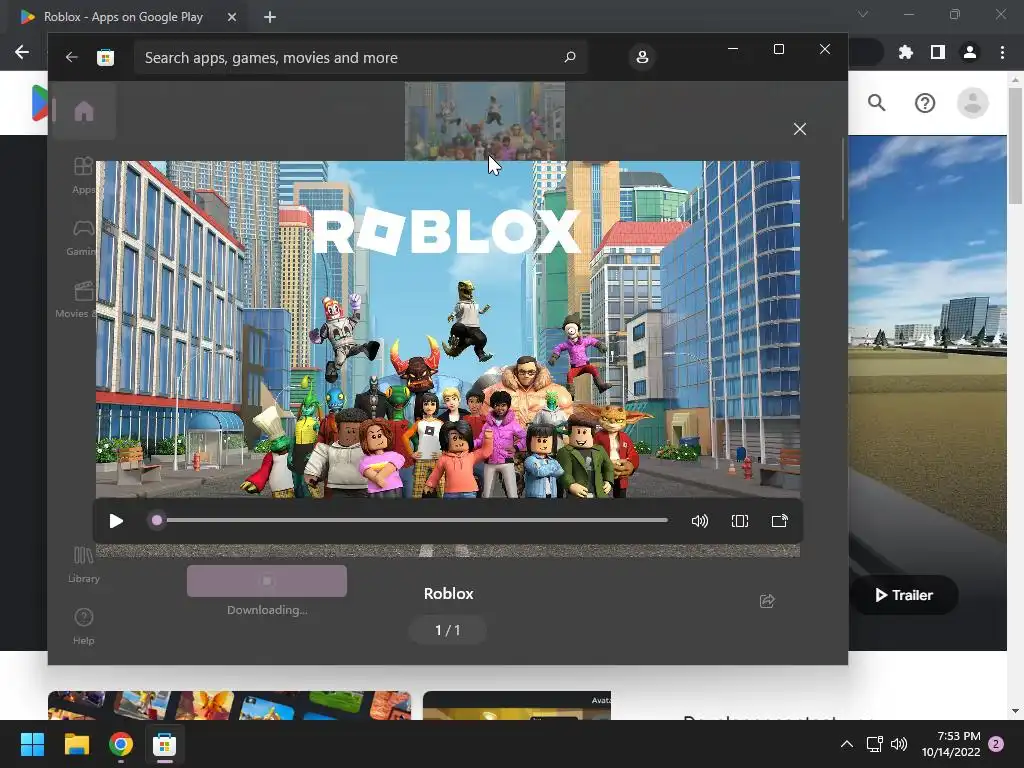Click the video progress slider handle
The width and height of the screenshot is (1024, 768).
click(157, 520)
